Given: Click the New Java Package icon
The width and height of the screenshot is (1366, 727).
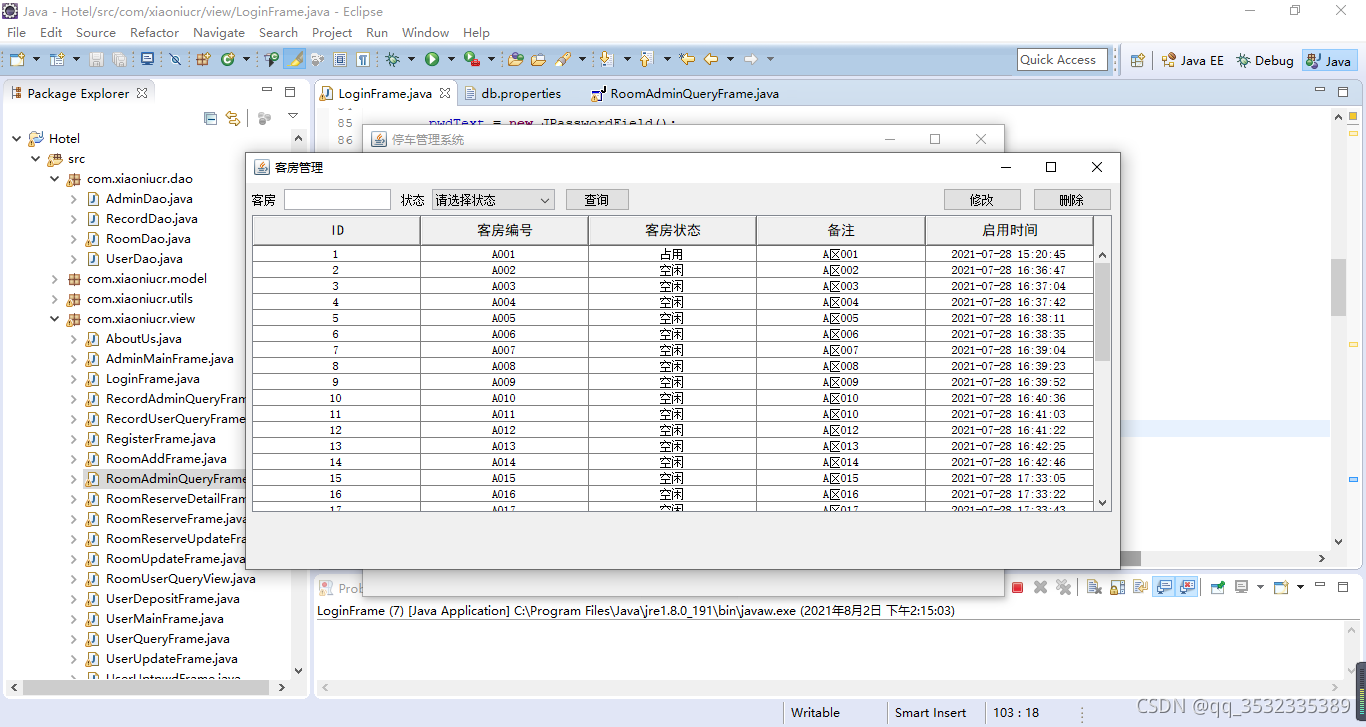Looking at the screenshot, I should point(202,59).
